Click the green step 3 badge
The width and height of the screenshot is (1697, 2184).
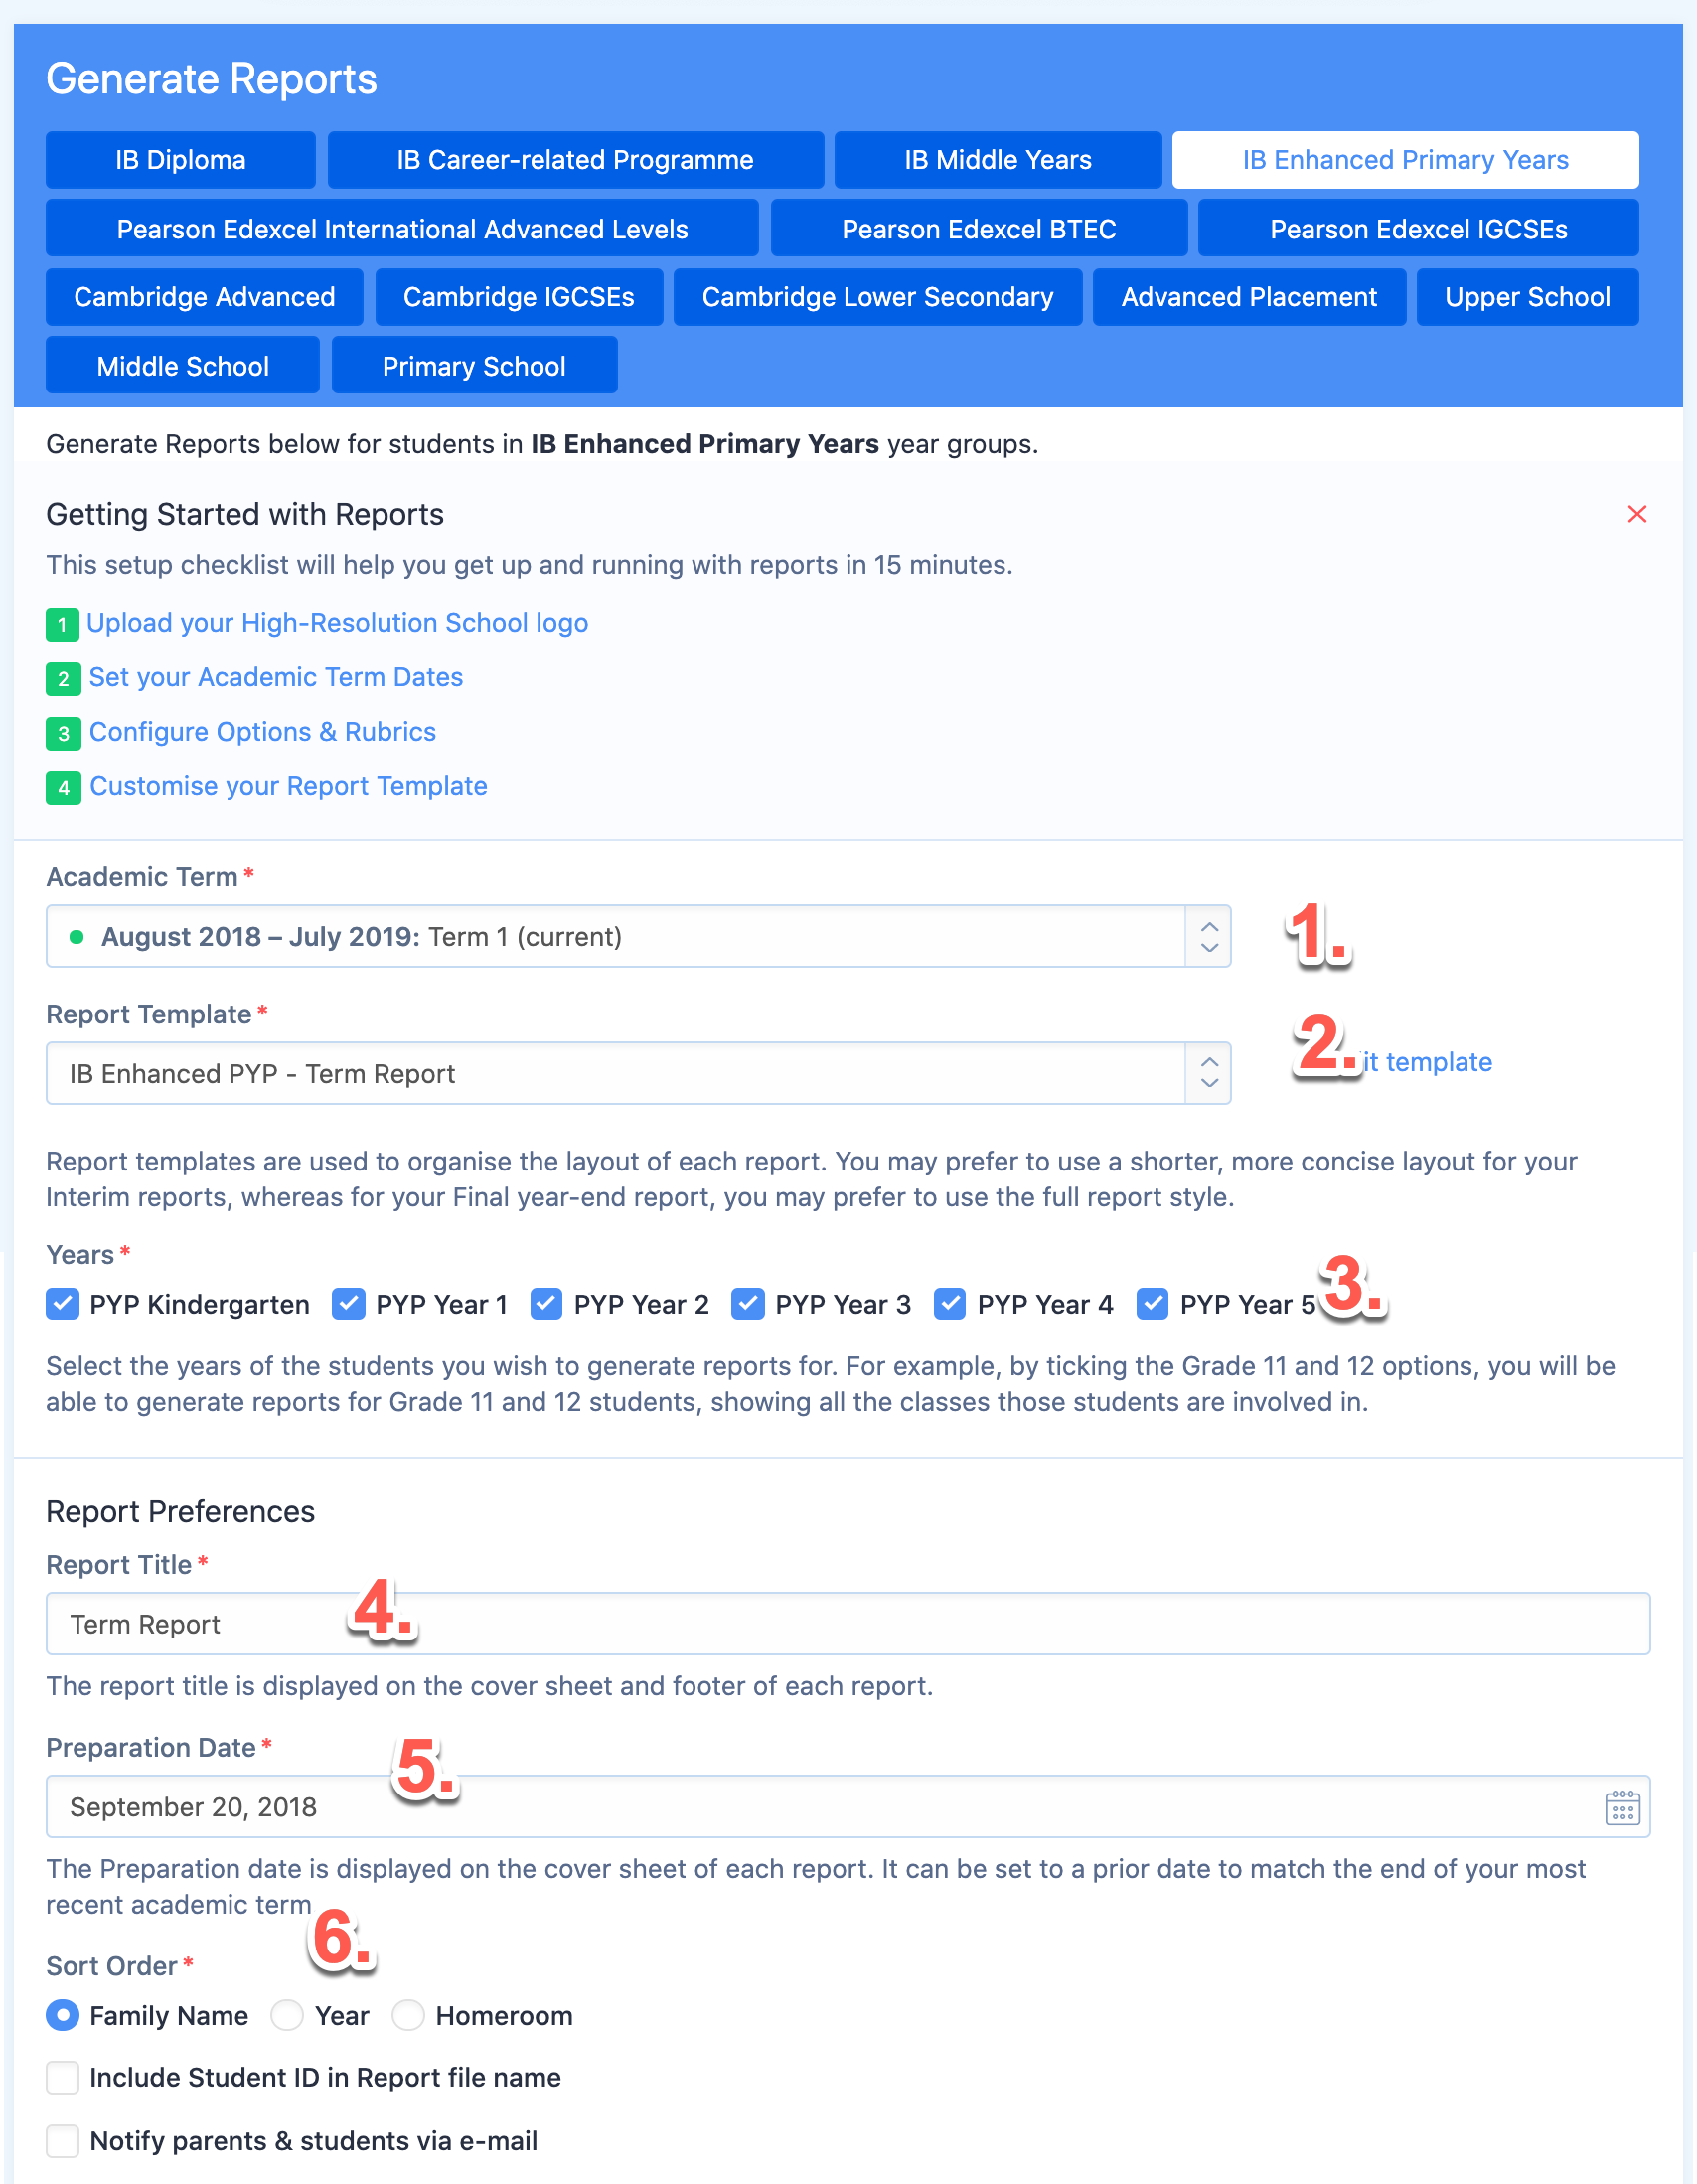63,734
